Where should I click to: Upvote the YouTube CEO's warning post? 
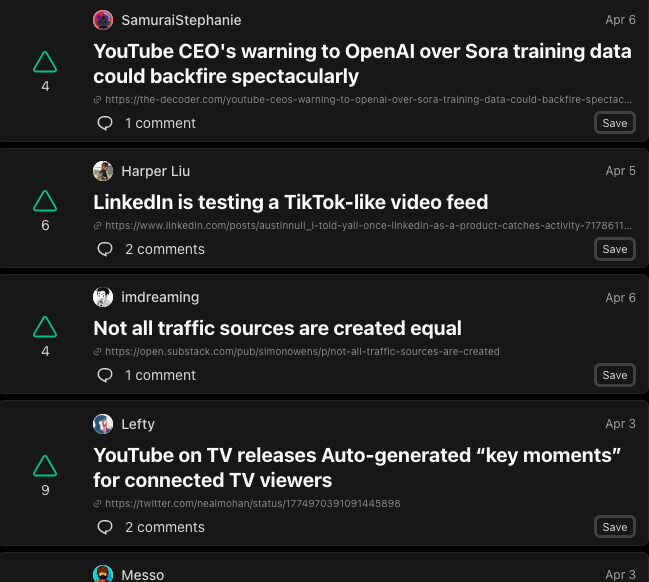[45, 63]
